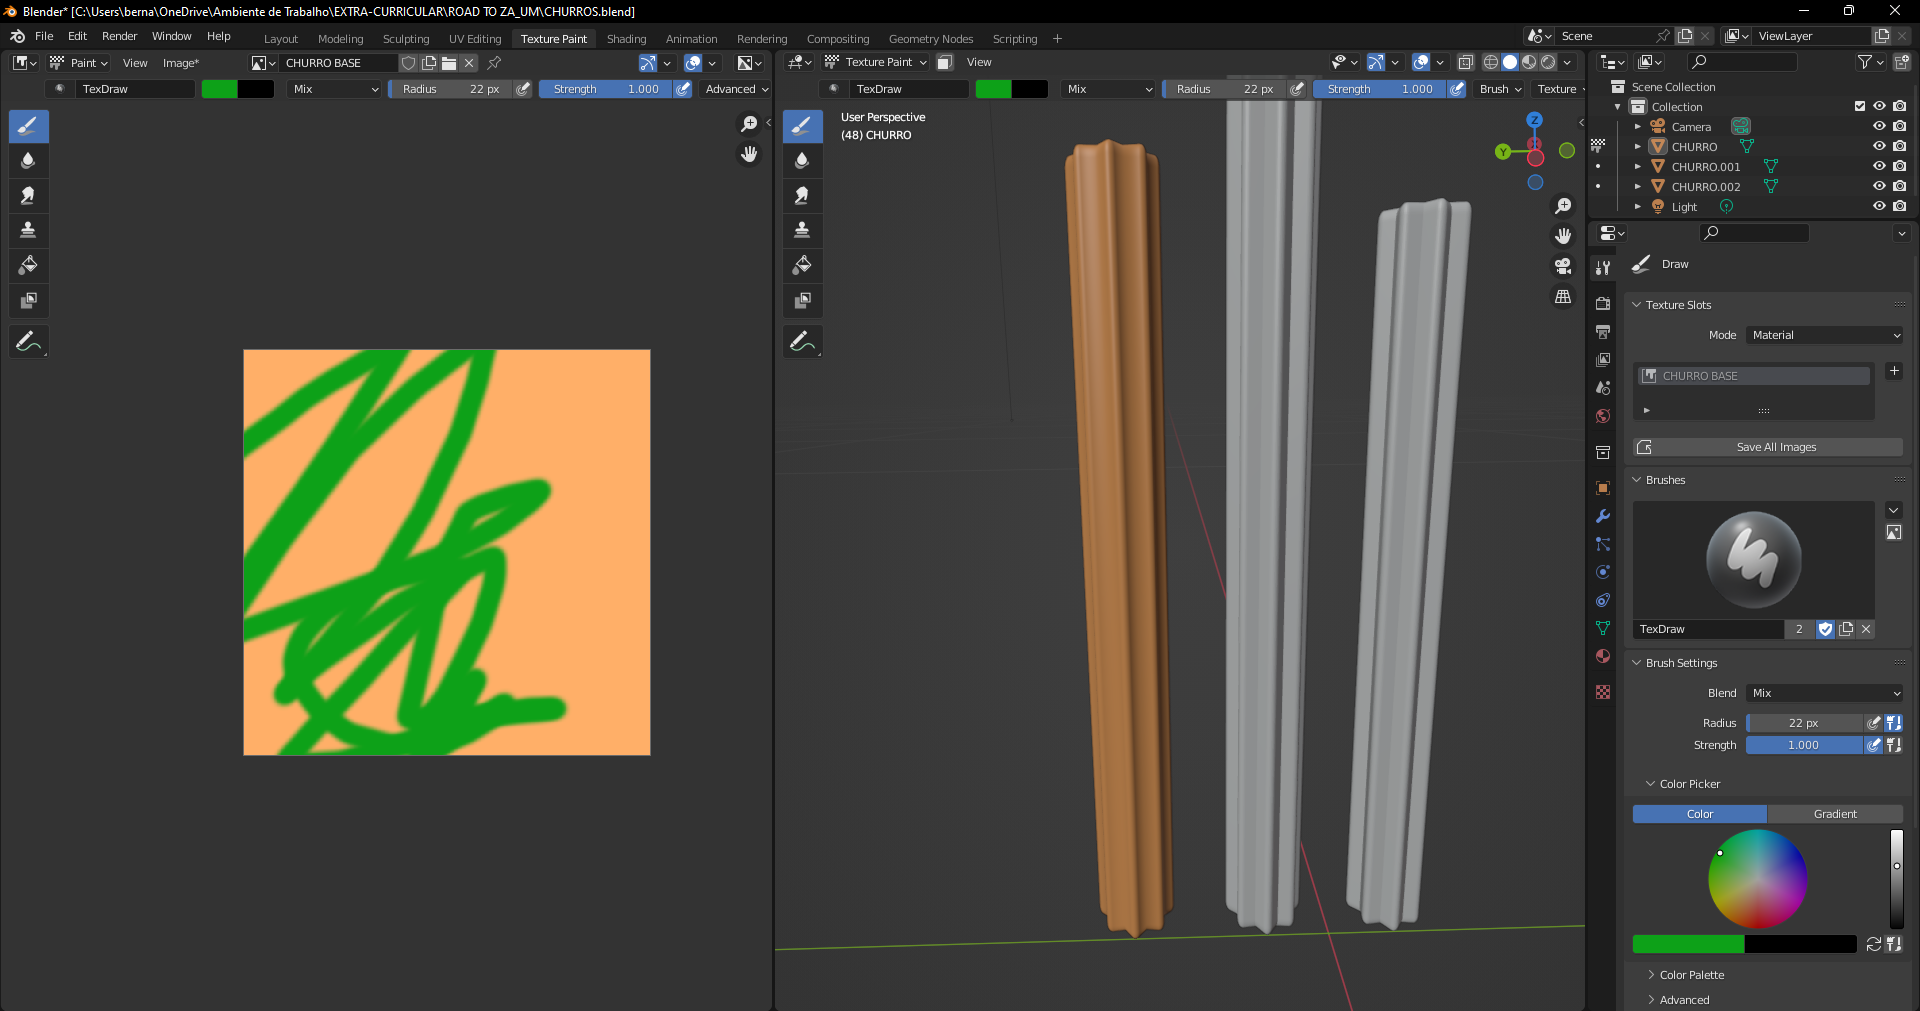Hide the CHURRO object in viewport
This screenshot has height=1011, width=1920.
1879,146
